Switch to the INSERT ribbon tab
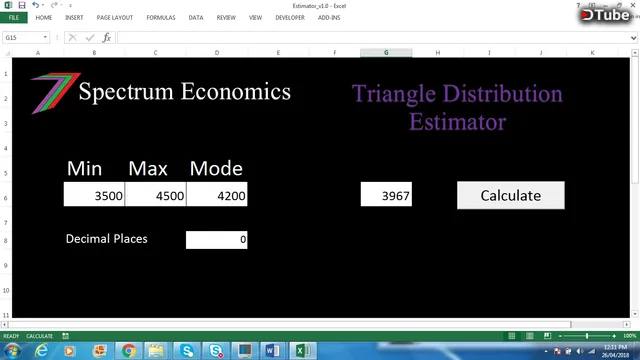Screen dimensions: 640x360 [74, 18]
